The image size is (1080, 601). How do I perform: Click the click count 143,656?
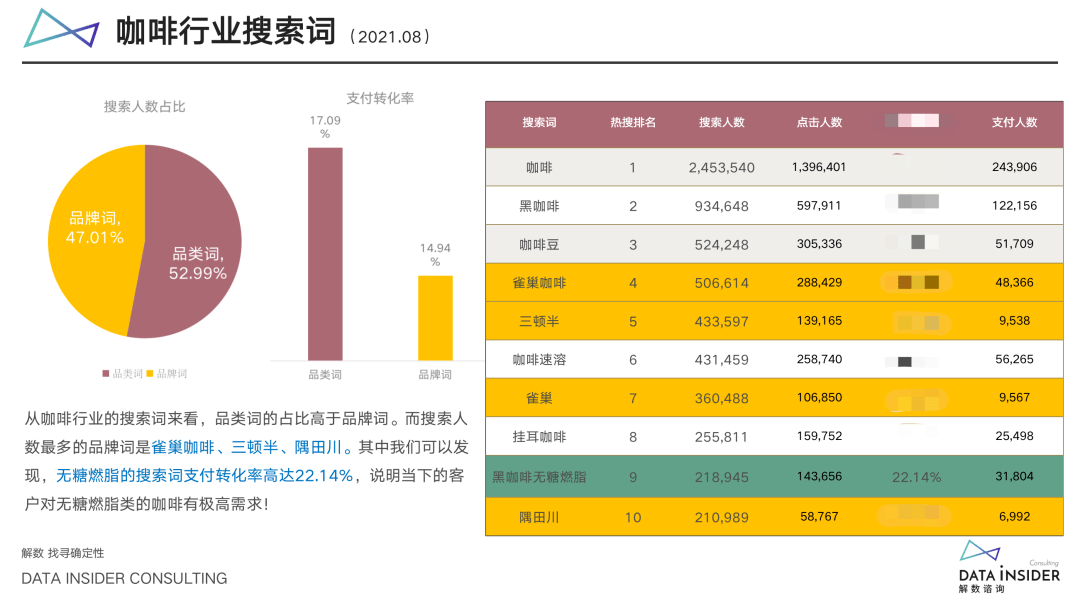click(x=819, y=476)
